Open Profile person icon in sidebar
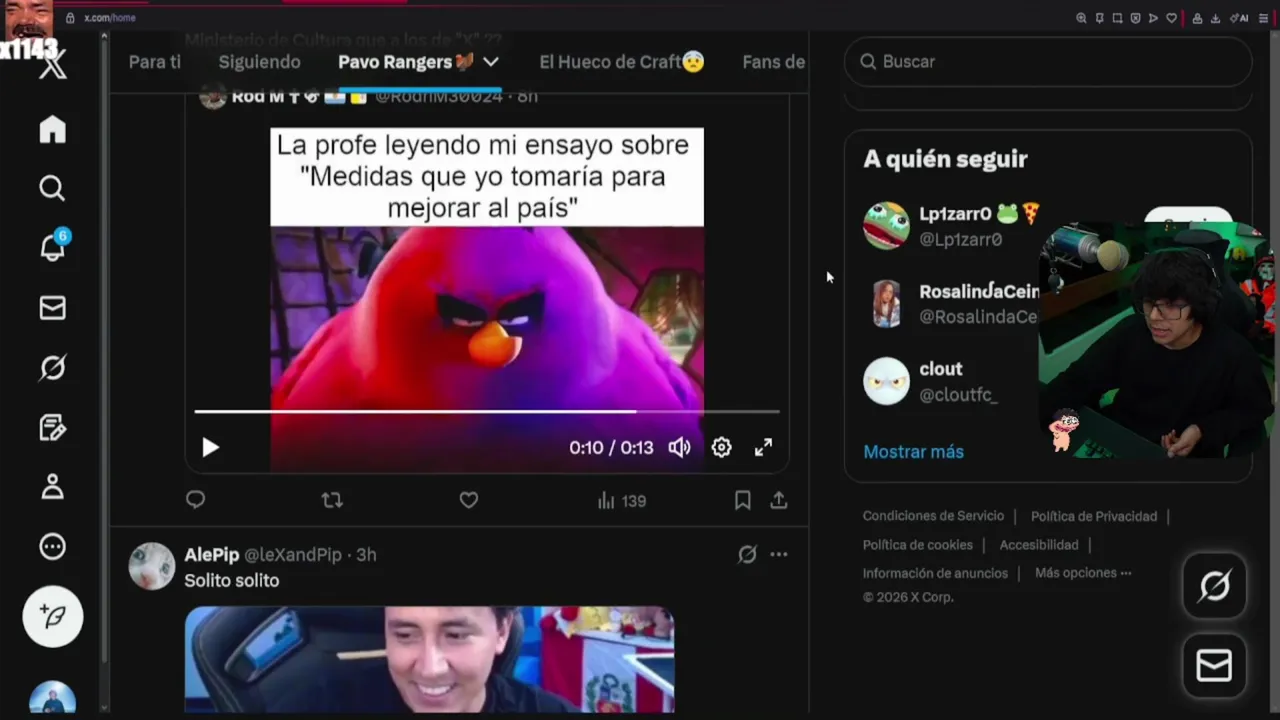 click(x=52, y=487)
